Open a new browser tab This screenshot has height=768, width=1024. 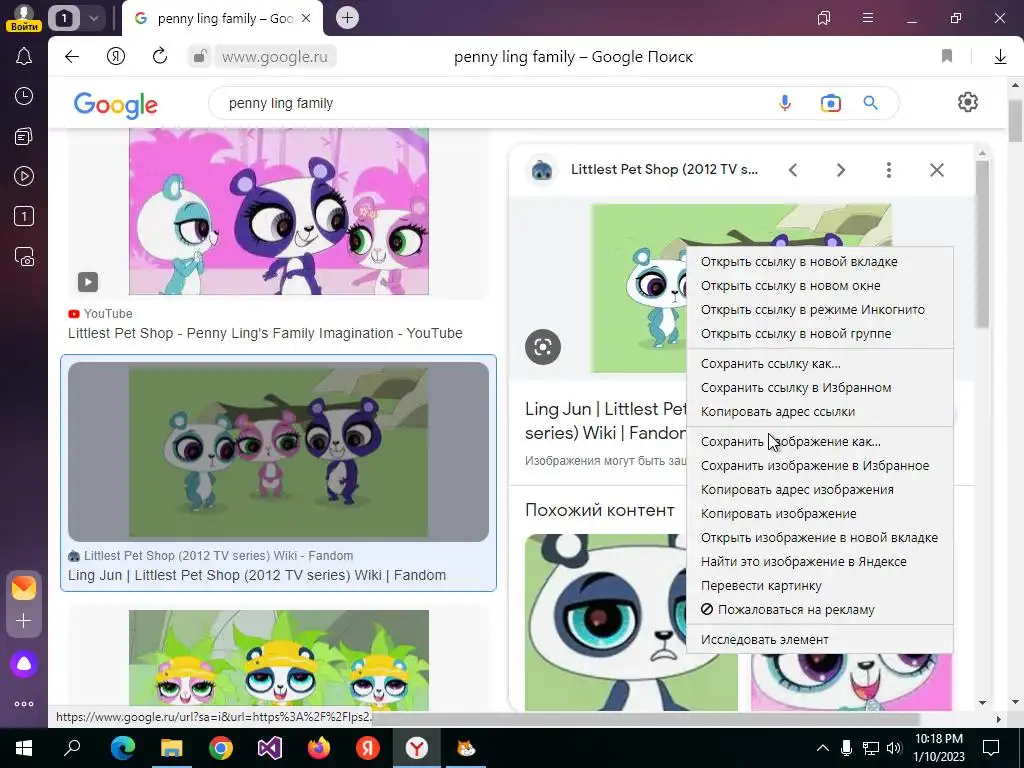pos(347,18)
